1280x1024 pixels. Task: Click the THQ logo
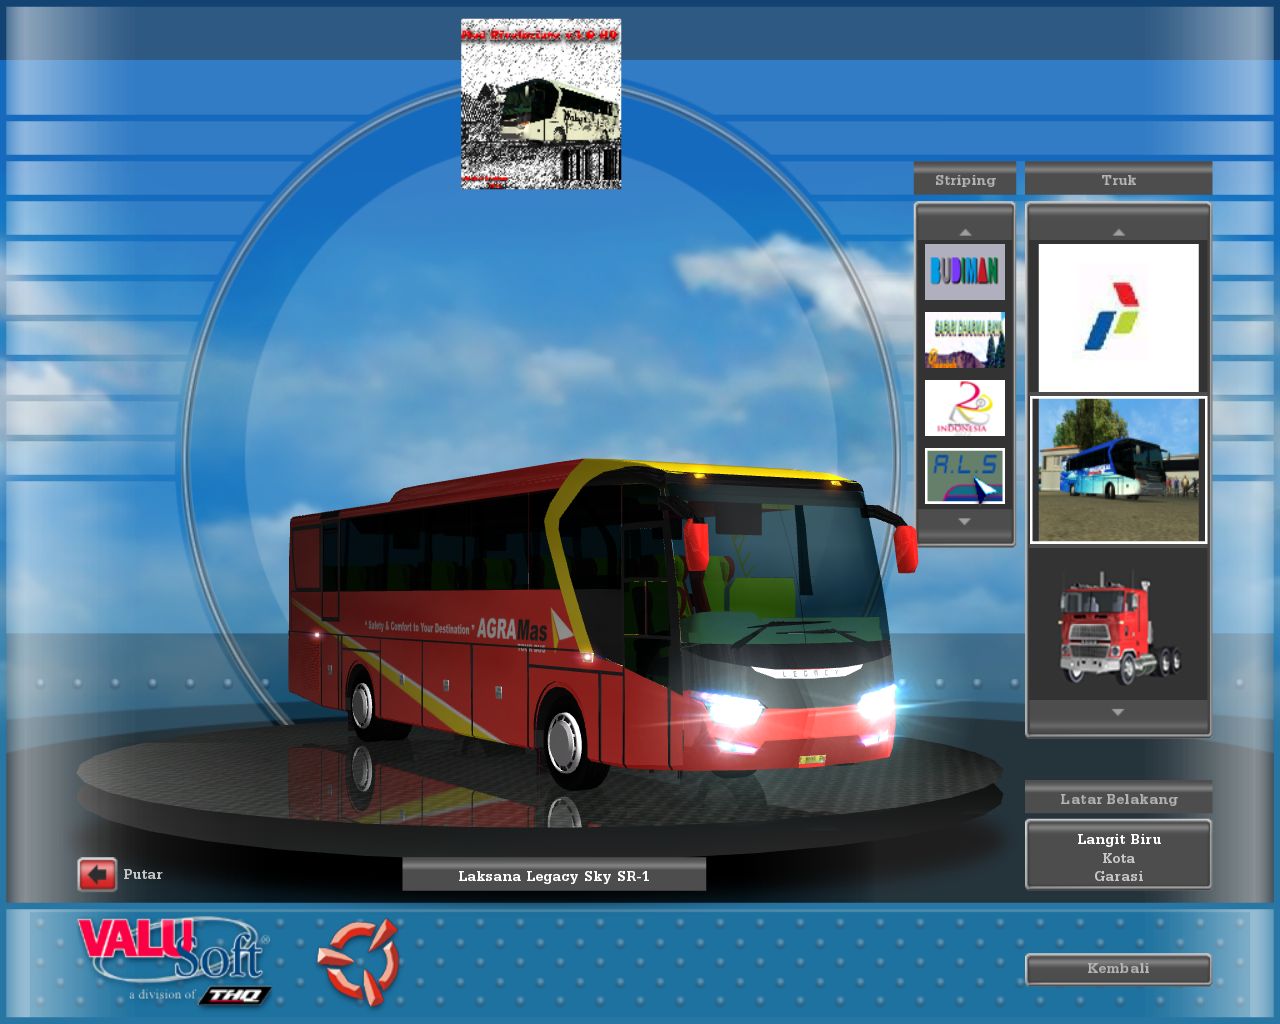(234, 995)
